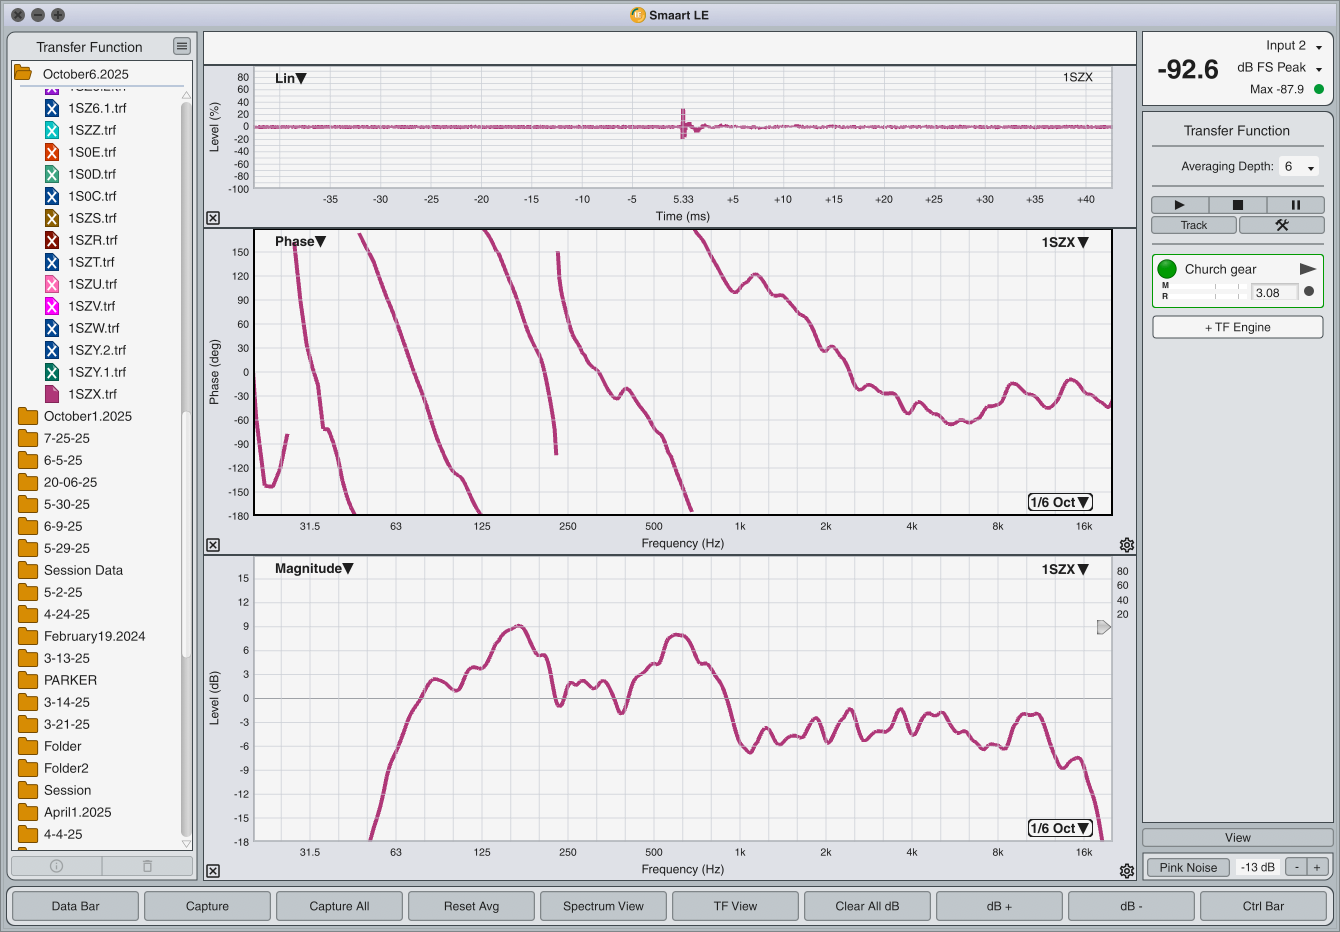Toggle the Pink Noise generator
Viewport: 1340px width, 932px height.
(x=1188, y=867)
